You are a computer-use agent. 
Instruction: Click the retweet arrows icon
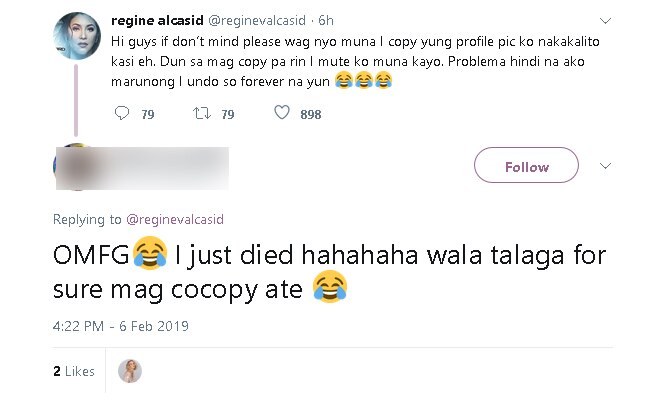click(x=202, y=113)
